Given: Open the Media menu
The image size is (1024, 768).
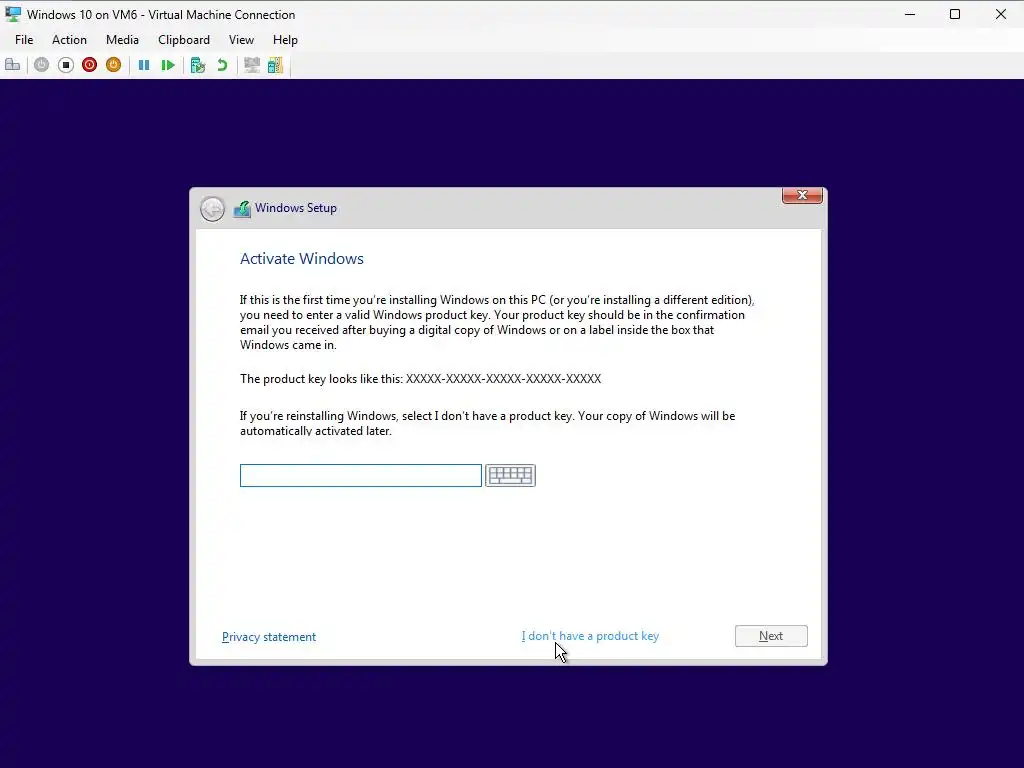Looking at the screenshot, I should point(122,40).
